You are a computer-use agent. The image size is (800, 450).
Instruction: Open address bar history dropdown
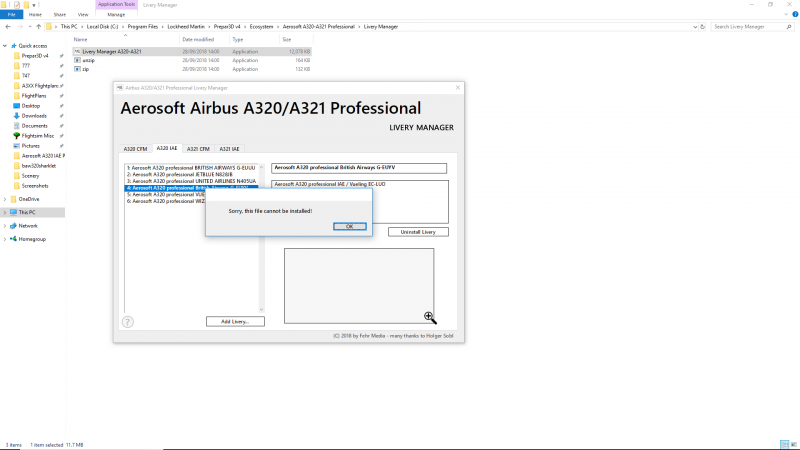pos(695,27)
